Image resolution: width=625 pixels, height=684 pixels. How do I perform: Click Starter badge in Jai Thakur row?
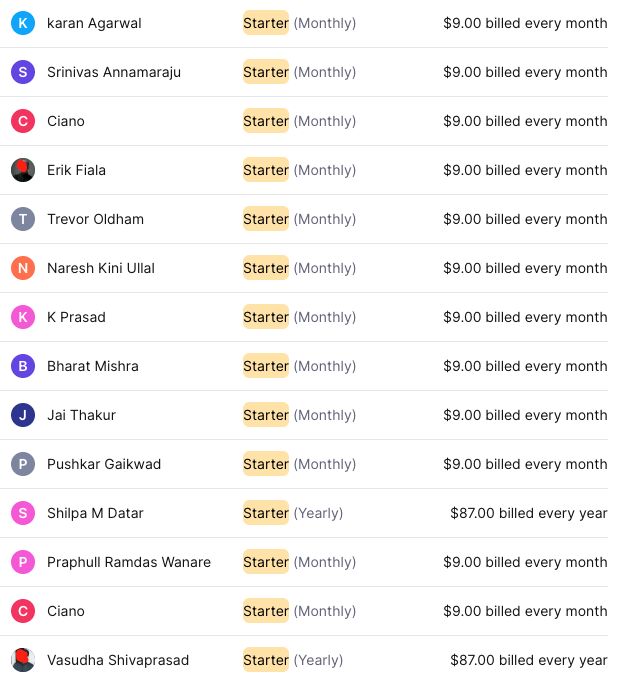(266, 415)
